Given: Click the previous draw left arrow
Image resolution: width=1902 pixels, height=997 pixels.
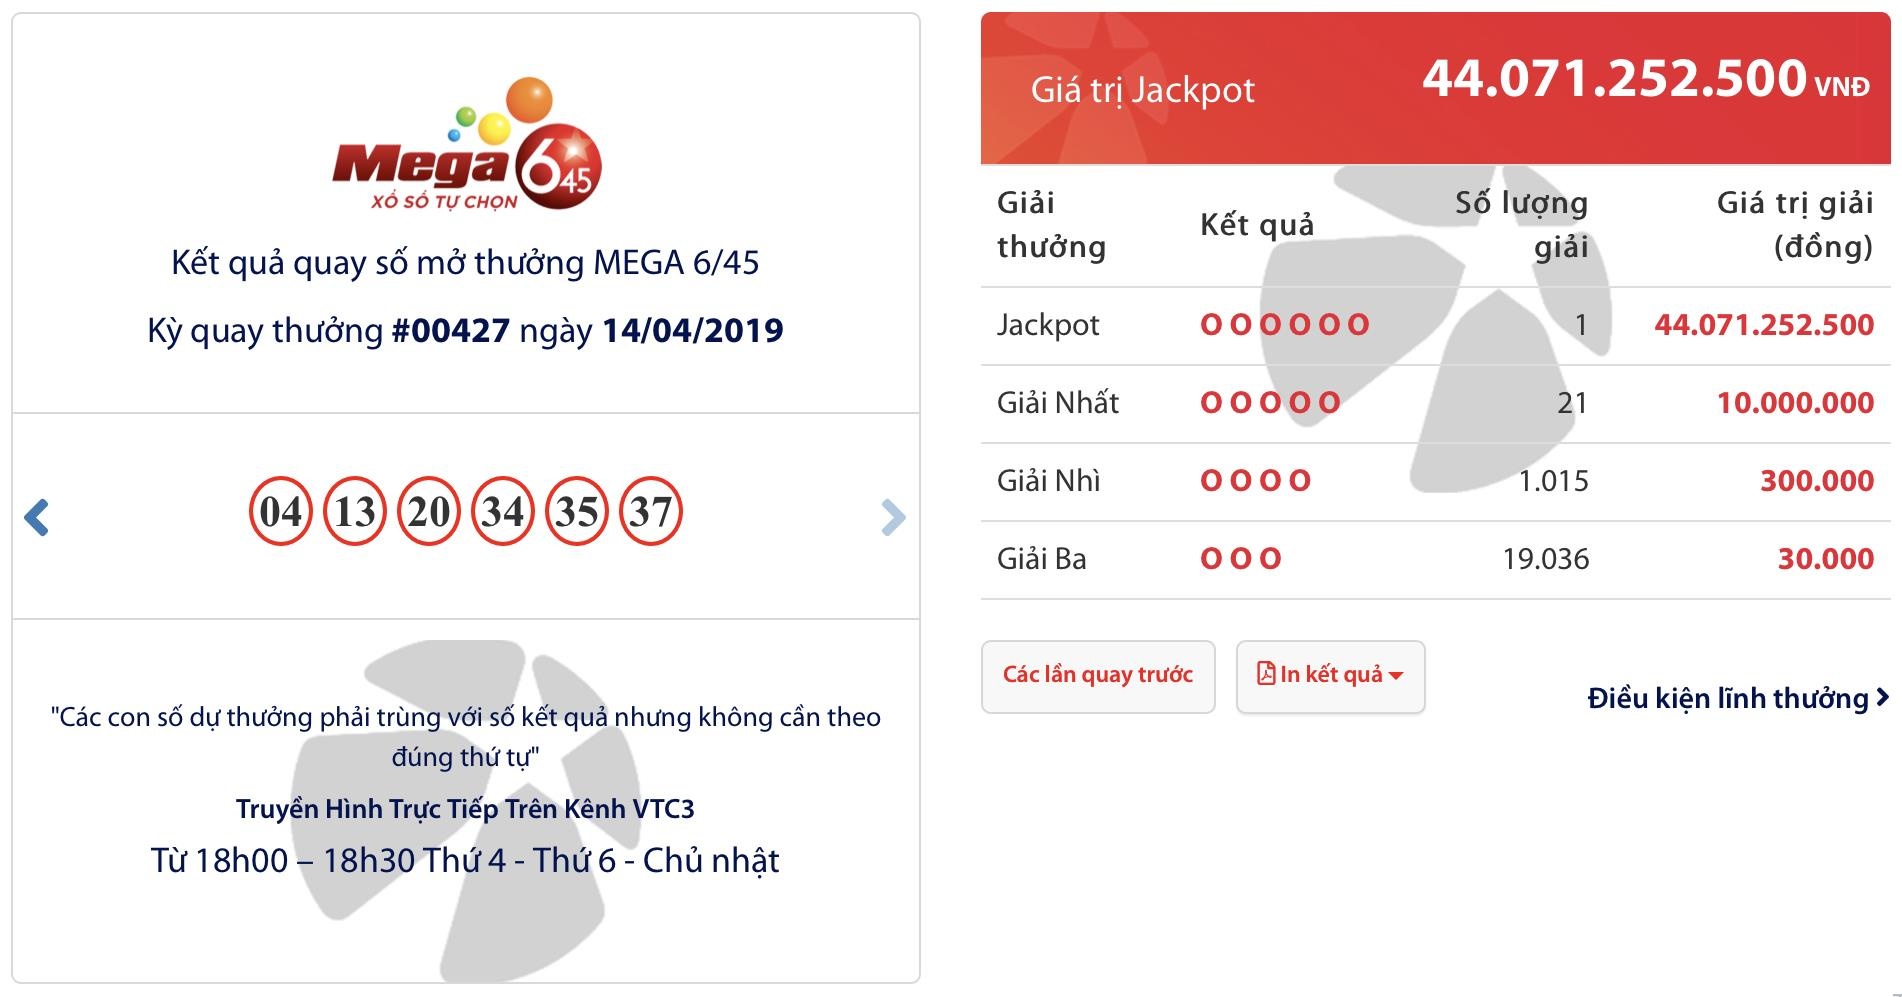Looking at the screenshot, I should (x=37, y=517).
